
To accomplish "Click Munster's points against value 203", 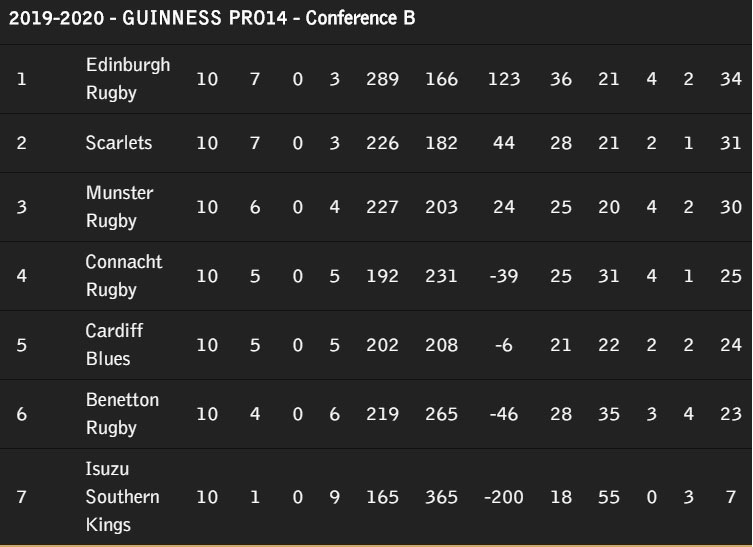I will 441,207.
